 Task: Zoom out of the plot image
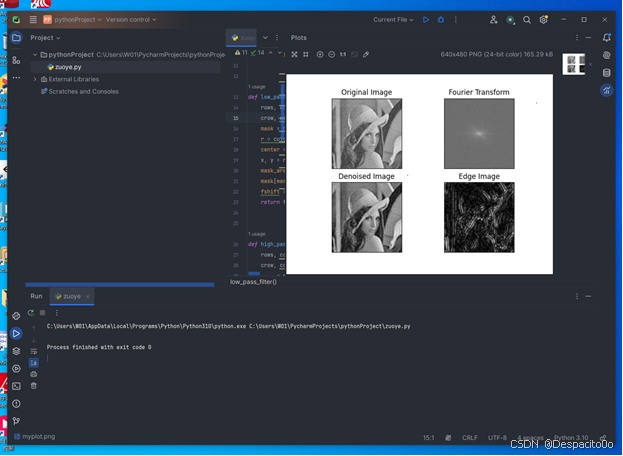[x=331, y=54]
